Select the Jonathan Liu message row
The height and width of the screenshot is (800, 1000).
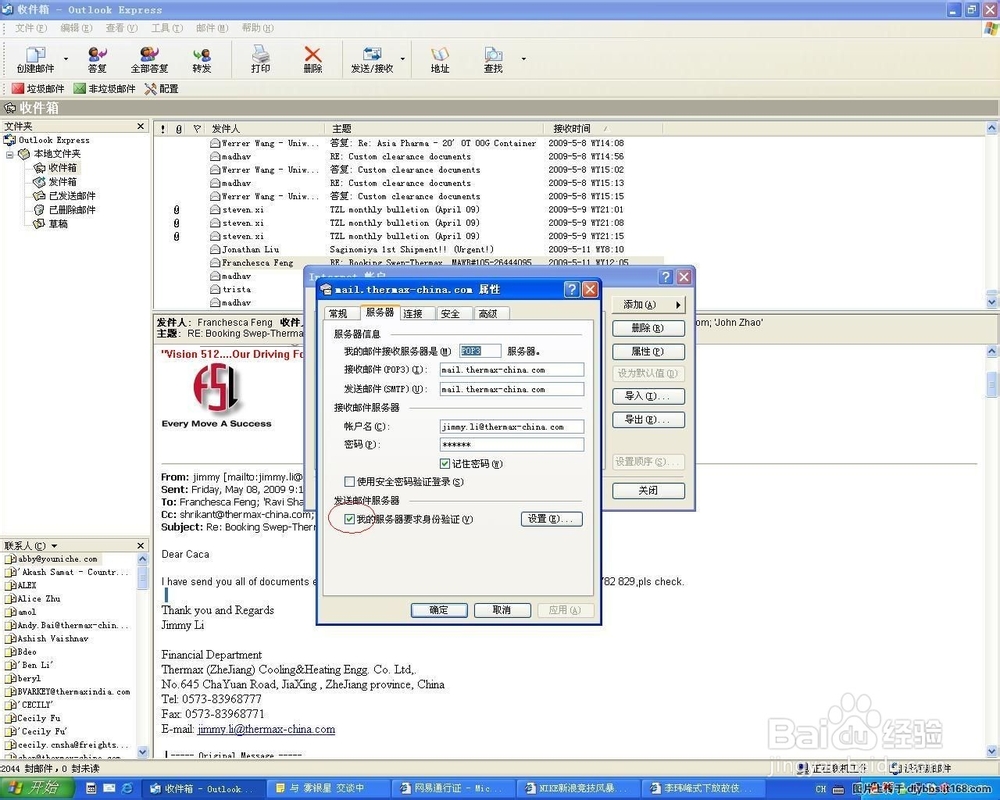[408, 249]
